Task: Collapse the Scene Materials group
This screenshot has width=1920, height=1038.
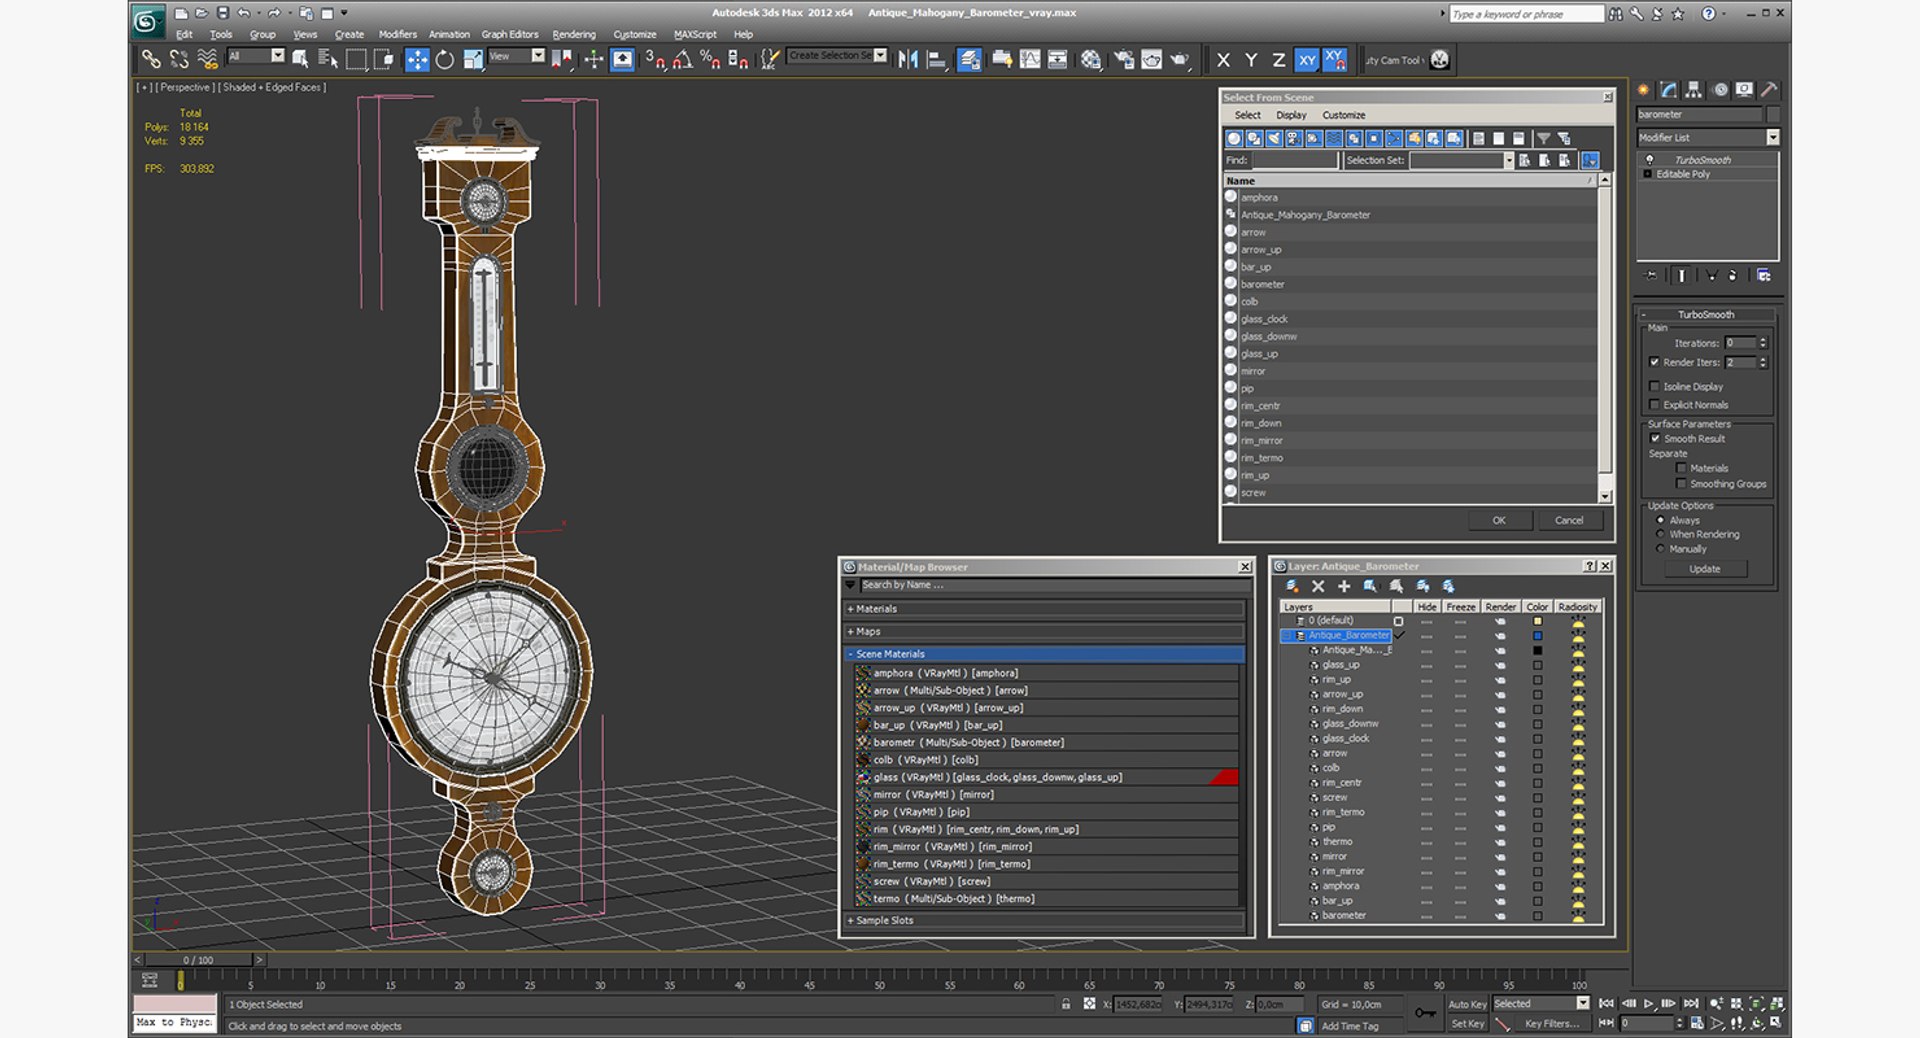Action: click(x=1045, y=654)
